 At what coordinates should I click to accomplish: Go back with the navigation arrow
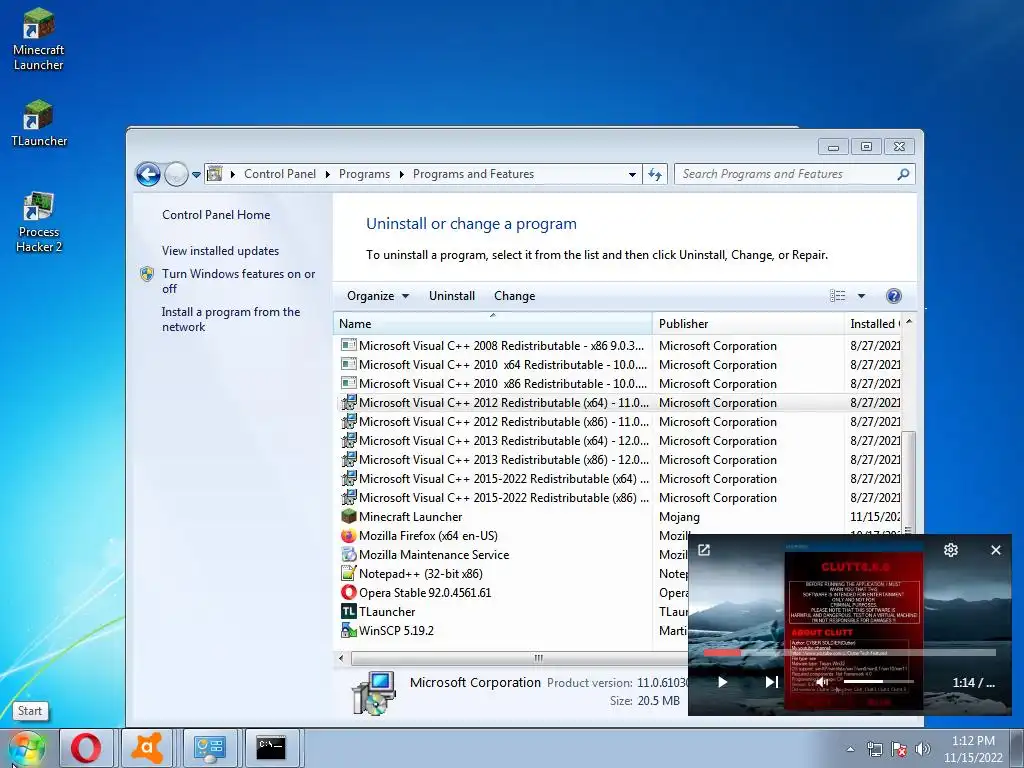click(148, 174)
